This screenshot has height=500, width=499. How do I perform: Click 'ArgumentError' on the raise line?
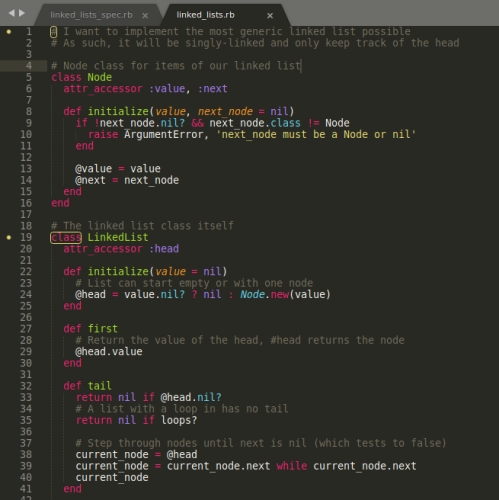click(163, 134)
